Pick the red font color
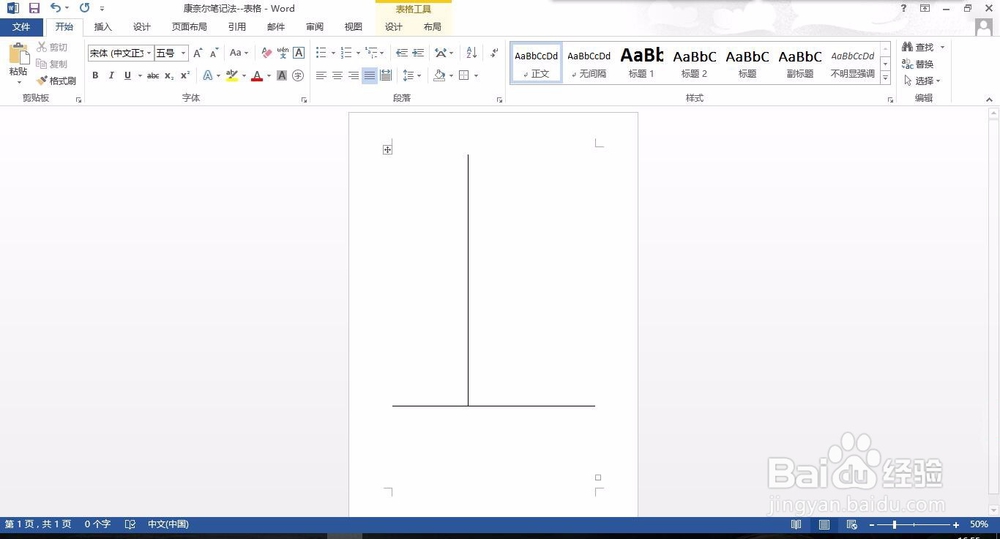Image resolution: width=1000 pixels, height=539 pixels. coord(257,75)
